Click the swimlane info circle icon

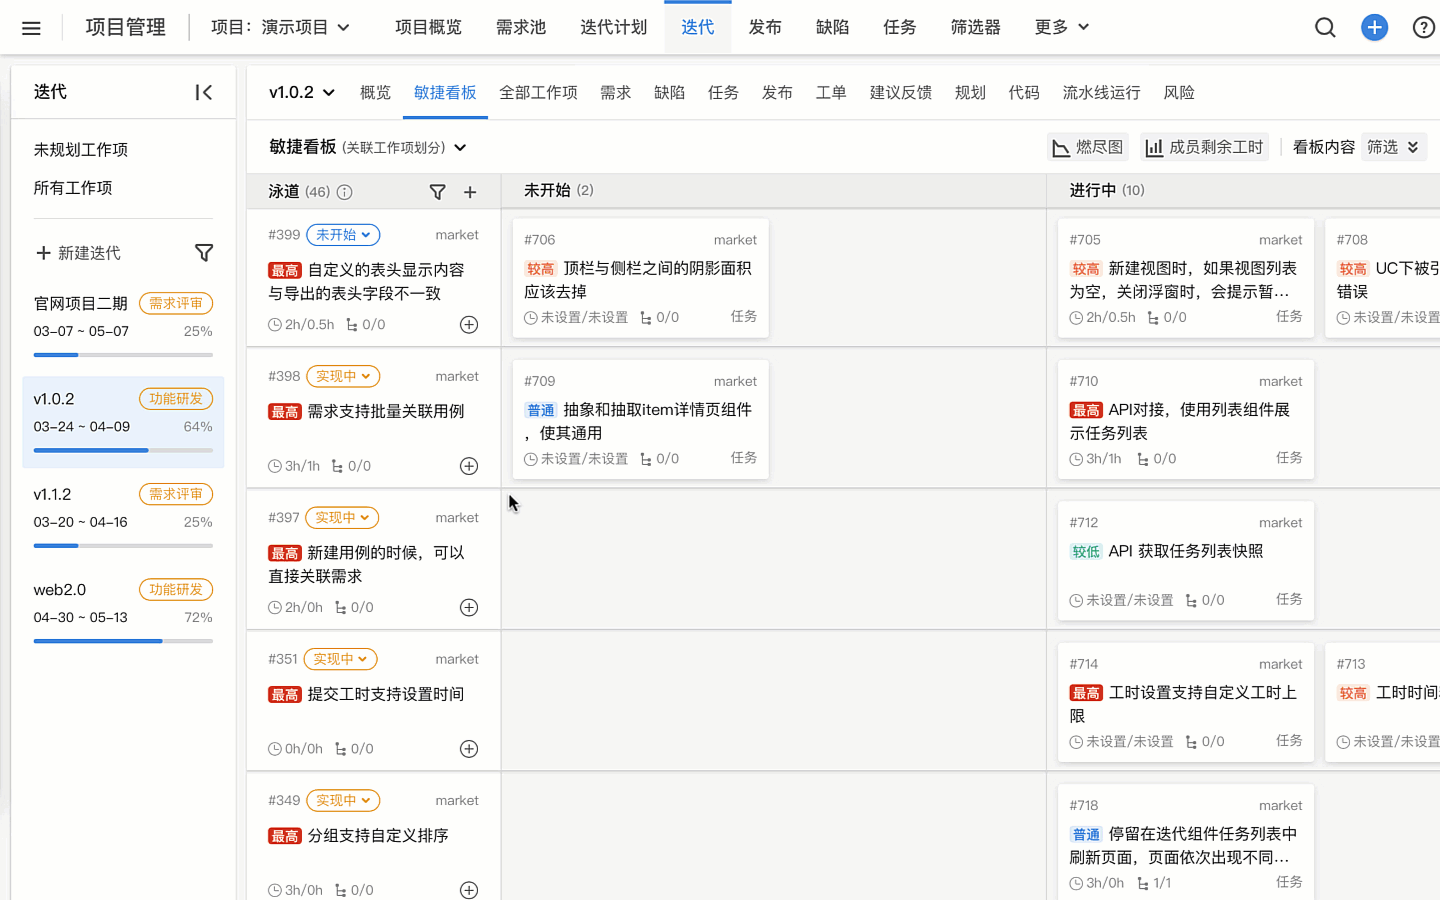pyautogui.click(x=344, y=192)
